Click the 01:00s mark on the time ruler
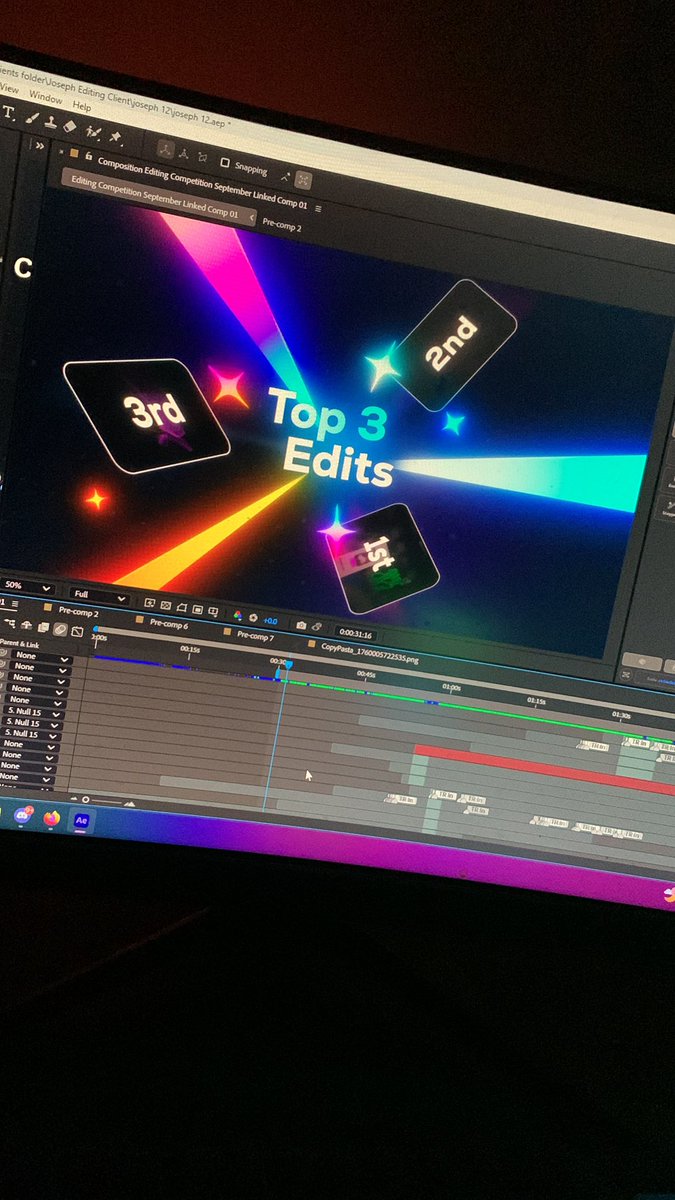675x1200 pixels. (x=451, y=688)
